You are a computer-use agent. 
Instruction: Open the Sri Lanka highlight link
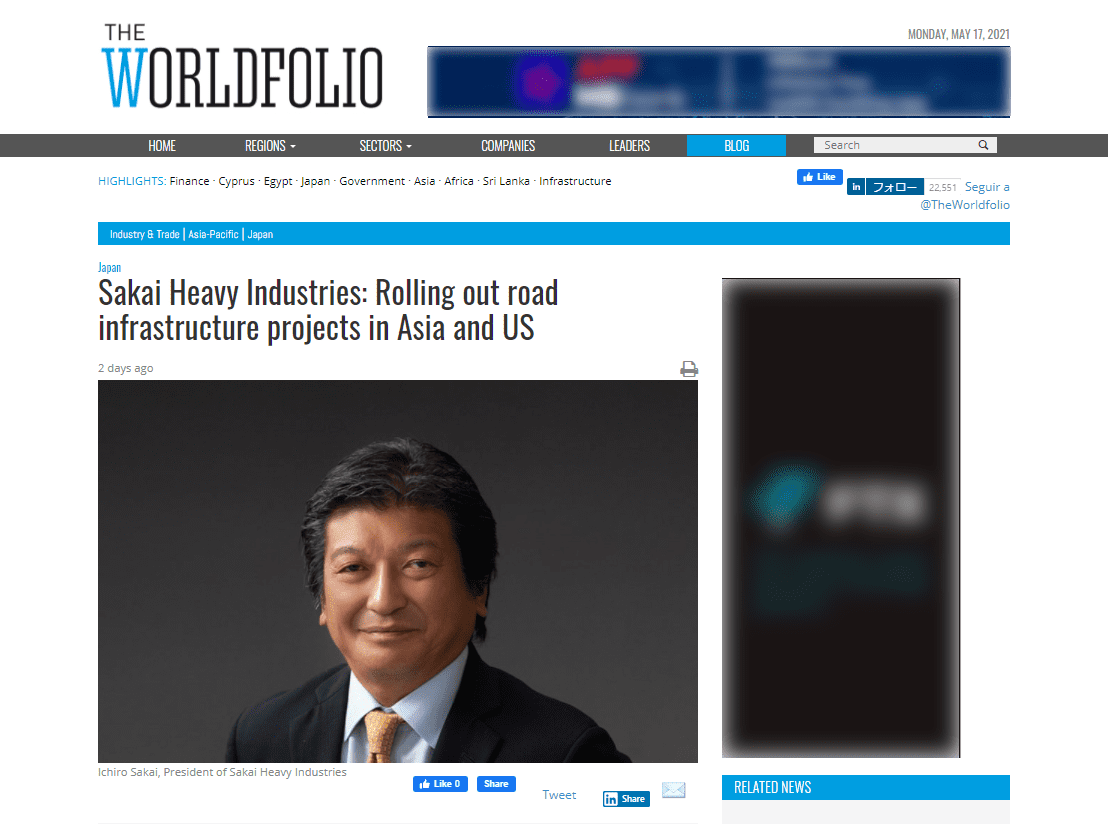[x=506, y=181]
